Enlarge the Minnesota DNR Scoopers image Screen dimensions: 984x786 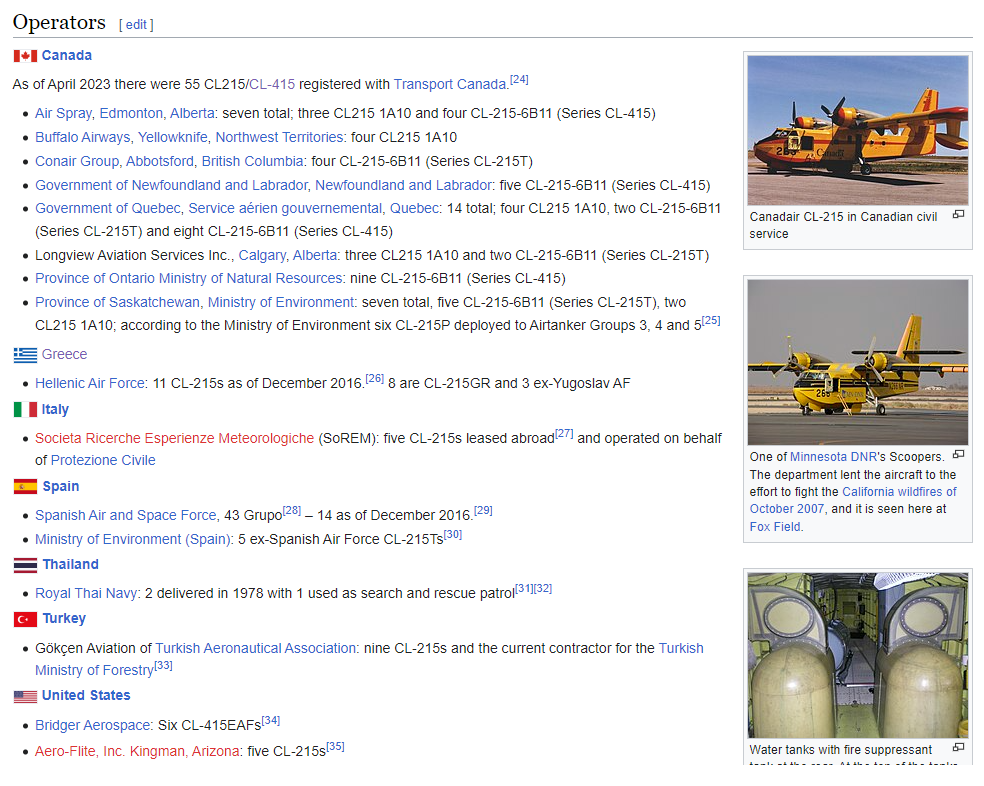(x=958, y=455)
